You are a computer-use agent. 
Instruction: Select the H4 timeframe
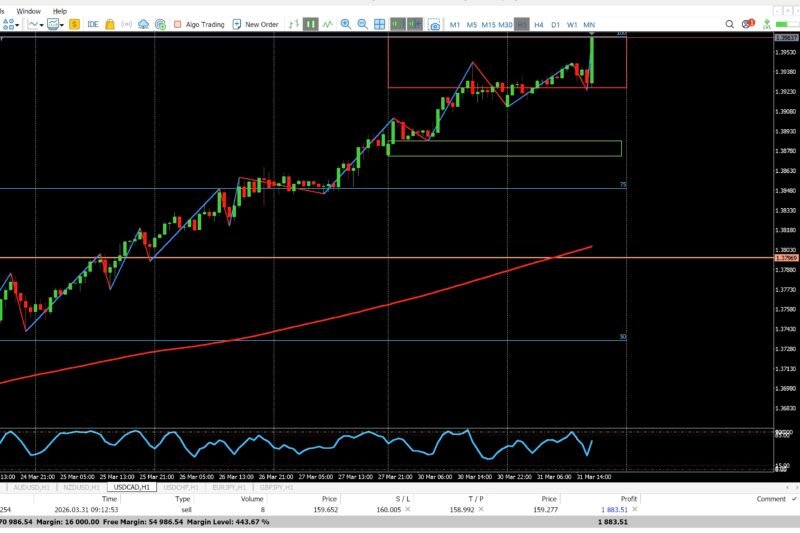click(x=539, y=24)
